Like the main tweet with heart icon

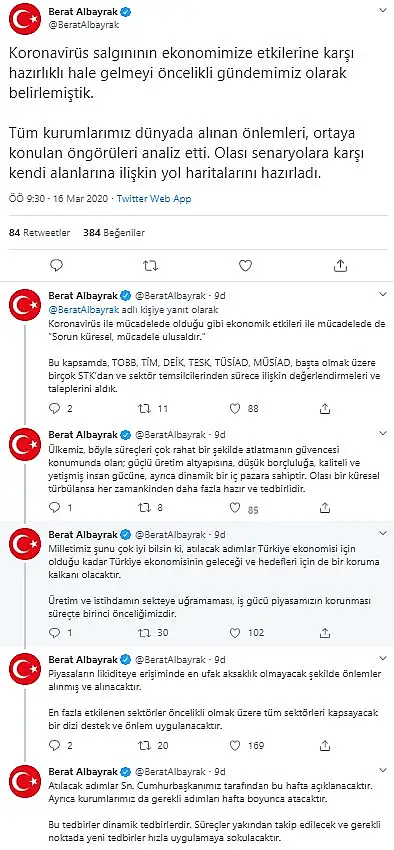(x=246, y=265)
